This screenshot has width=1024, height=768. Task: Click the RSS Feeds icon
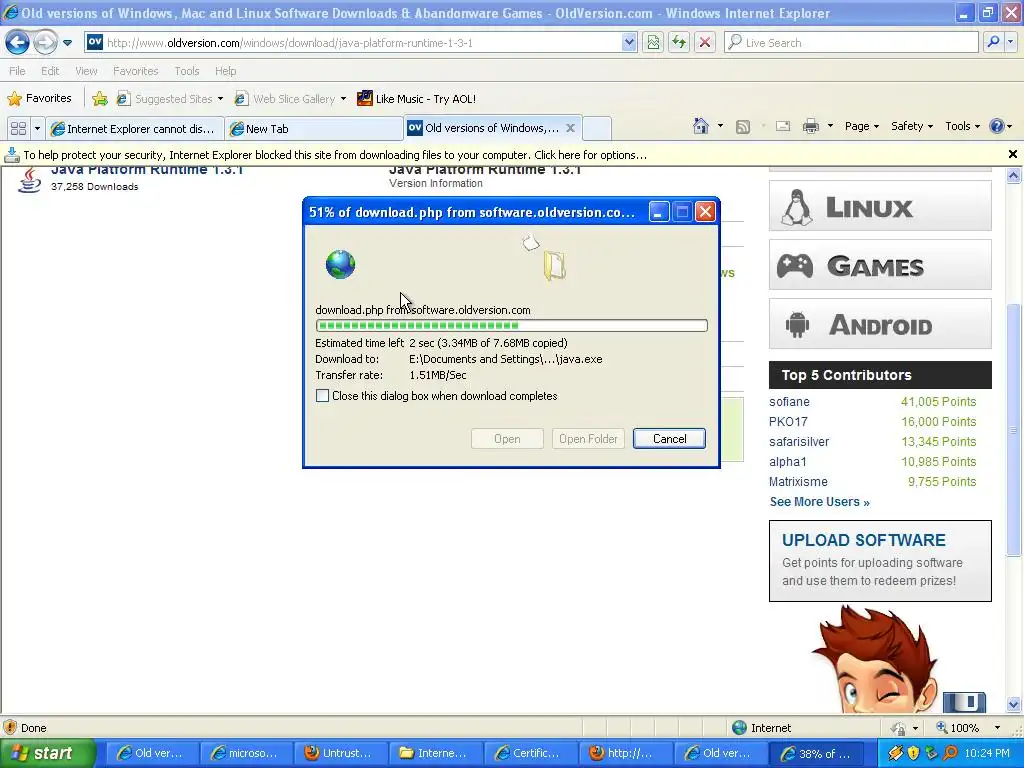coord(743,127)
